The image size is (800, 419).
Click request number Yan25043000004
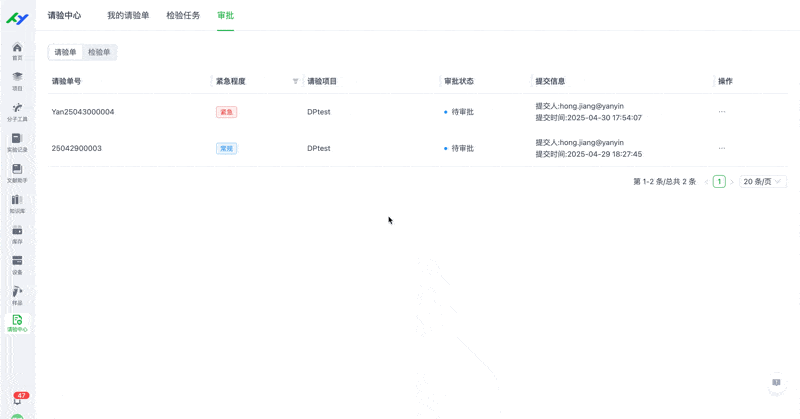(x=83, y=112)
